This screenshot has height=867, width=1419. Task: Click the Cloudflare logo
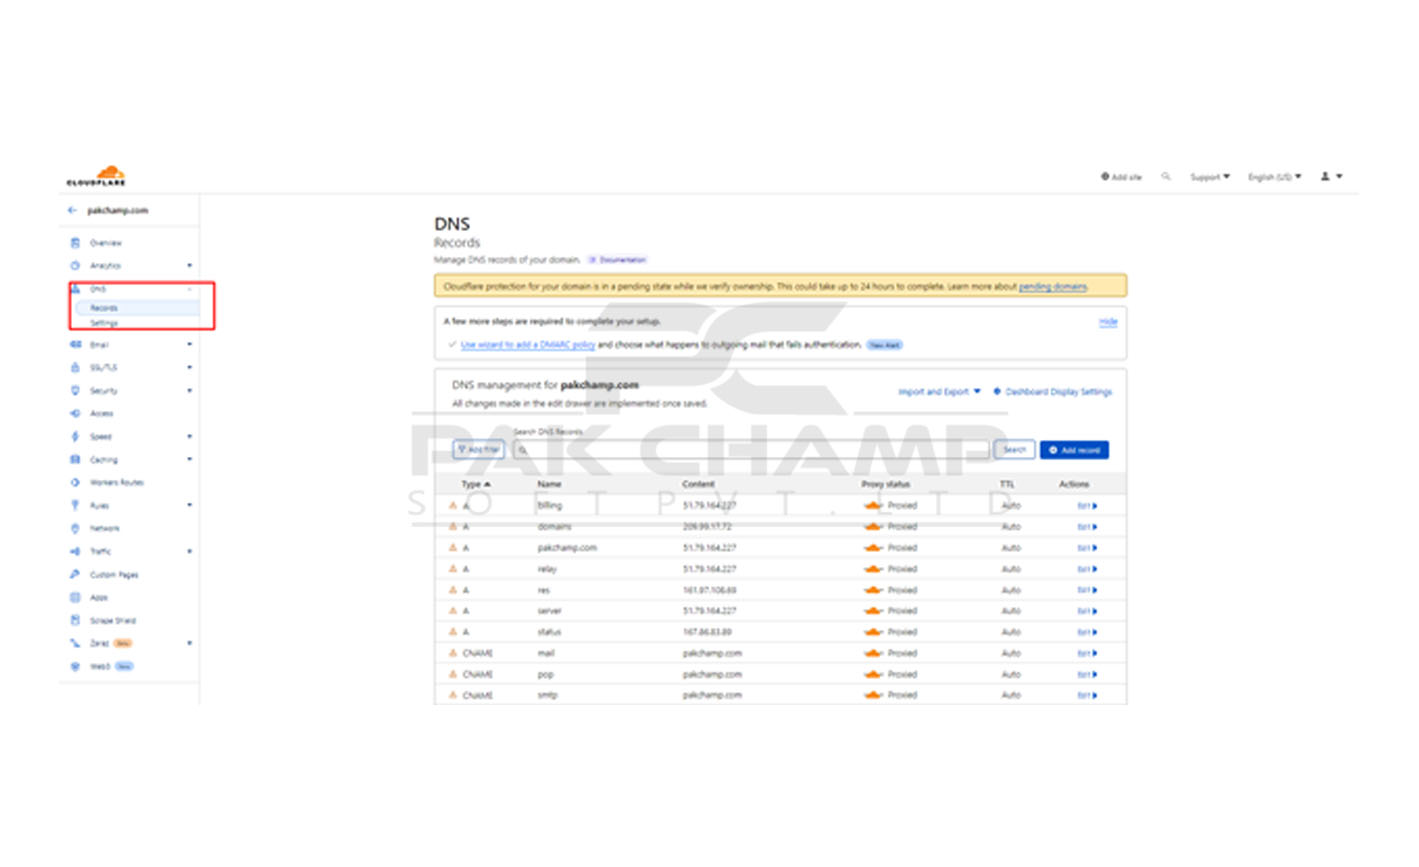coord(97,177)
